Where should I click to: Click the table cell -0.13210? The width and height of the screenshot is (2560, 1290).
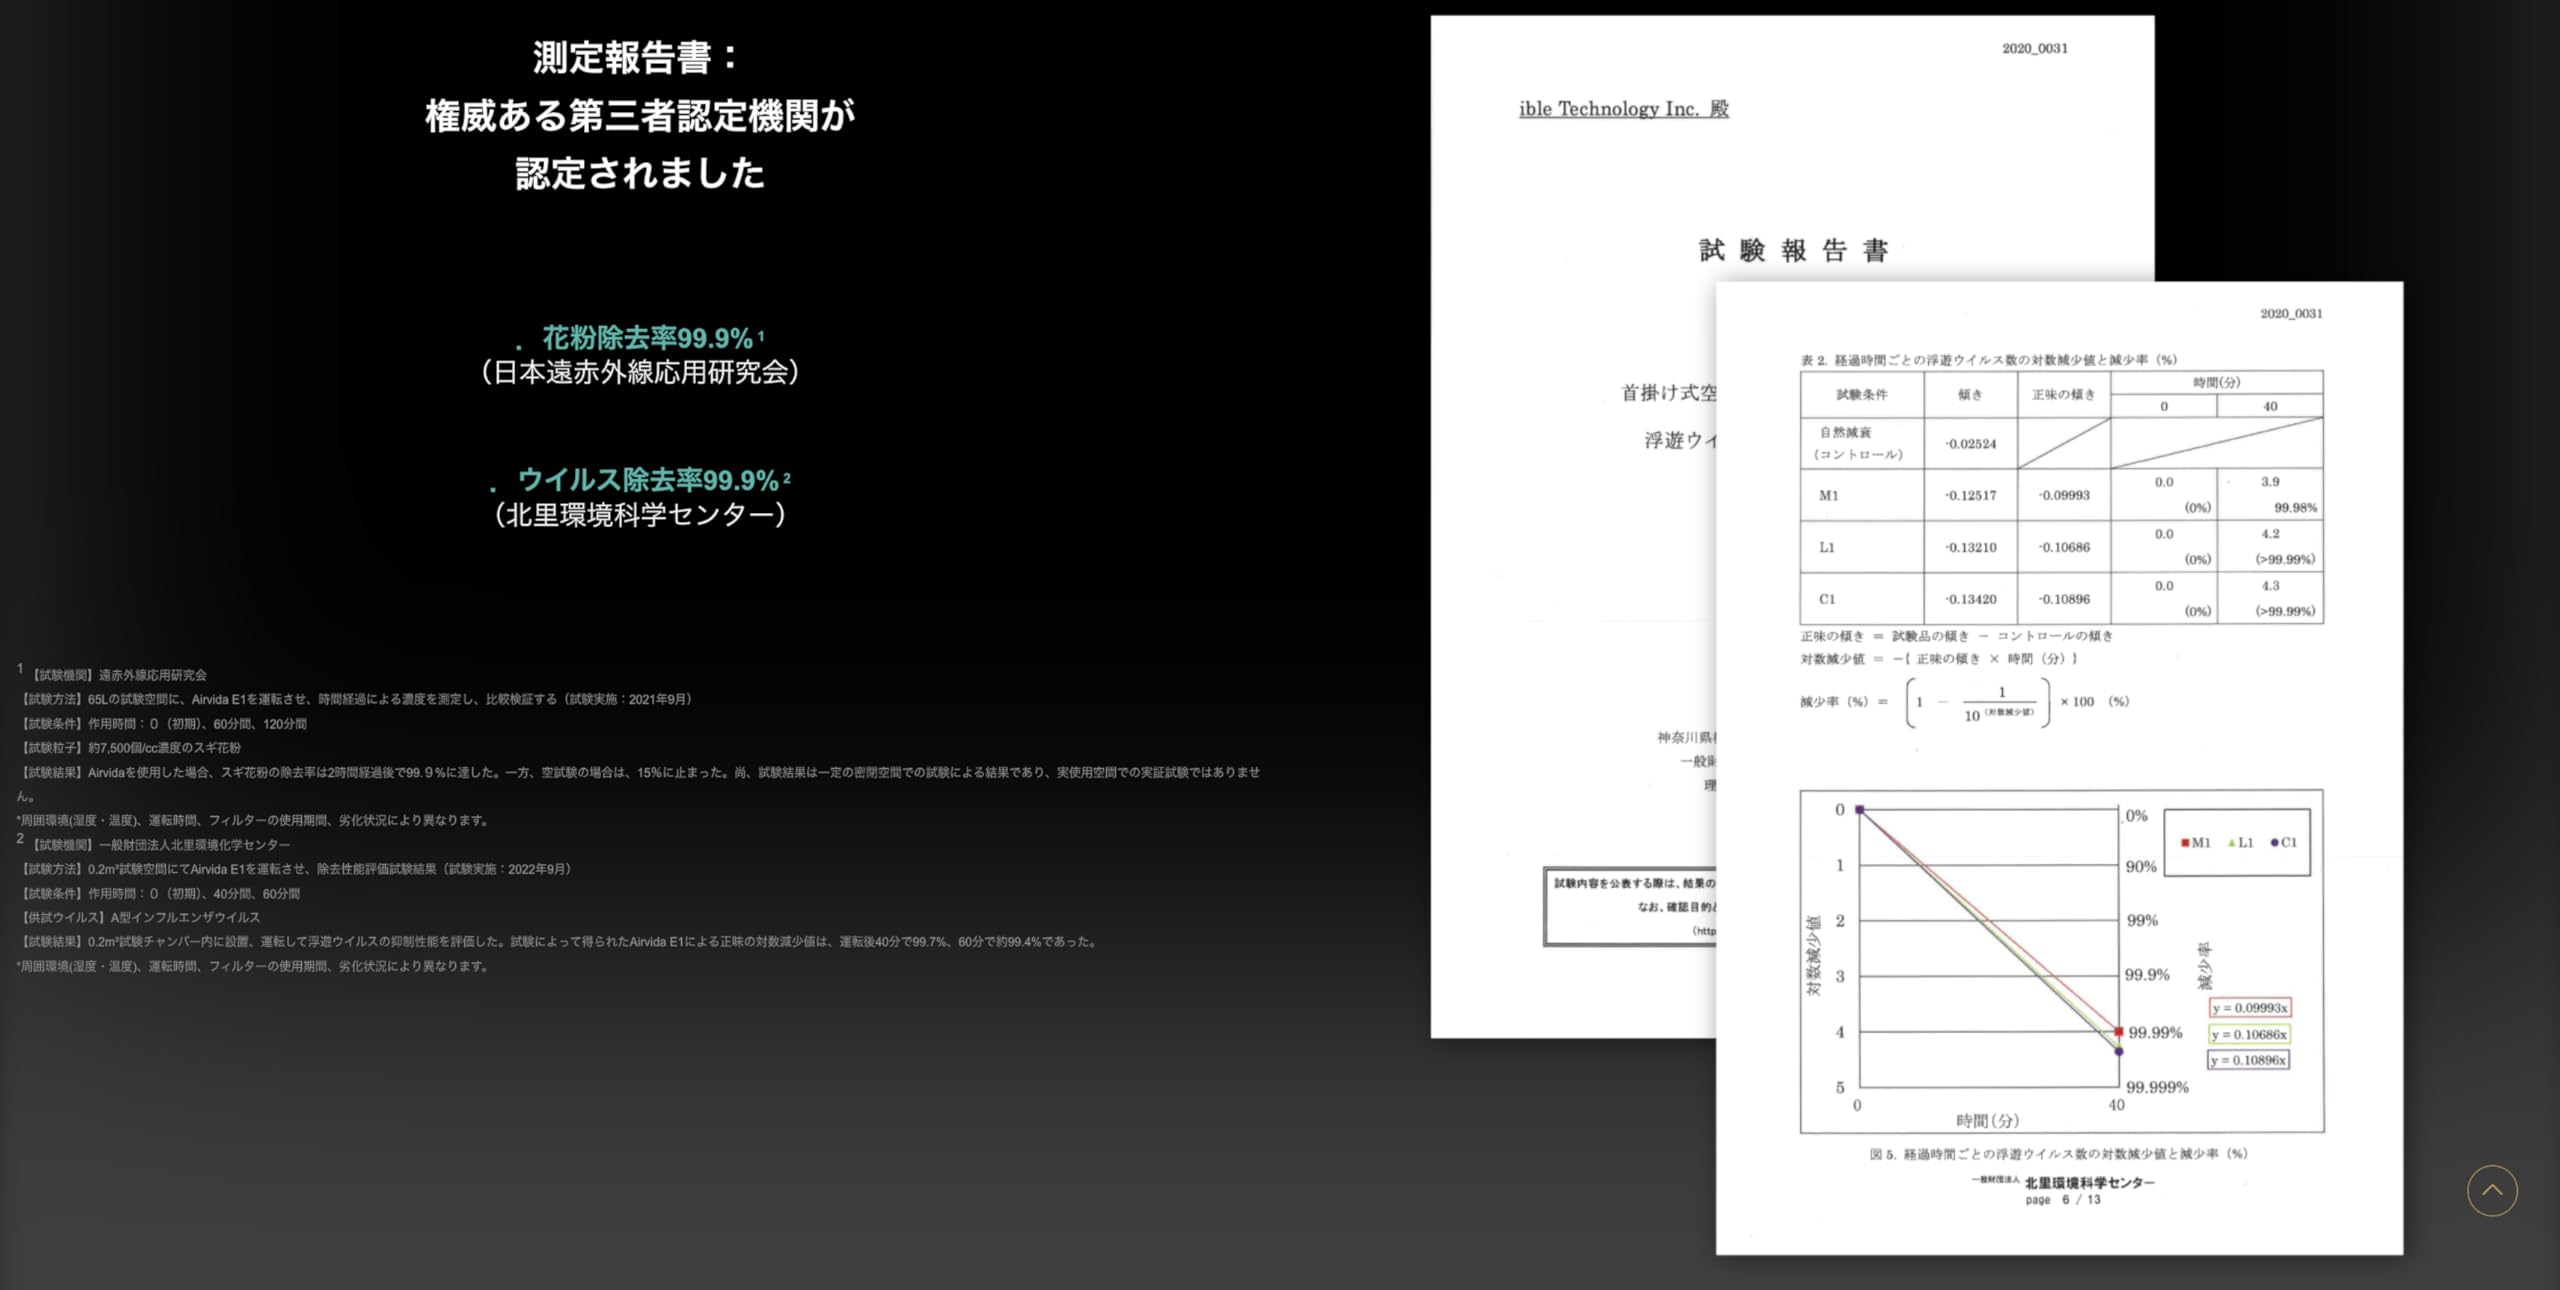coord(1970,548)
